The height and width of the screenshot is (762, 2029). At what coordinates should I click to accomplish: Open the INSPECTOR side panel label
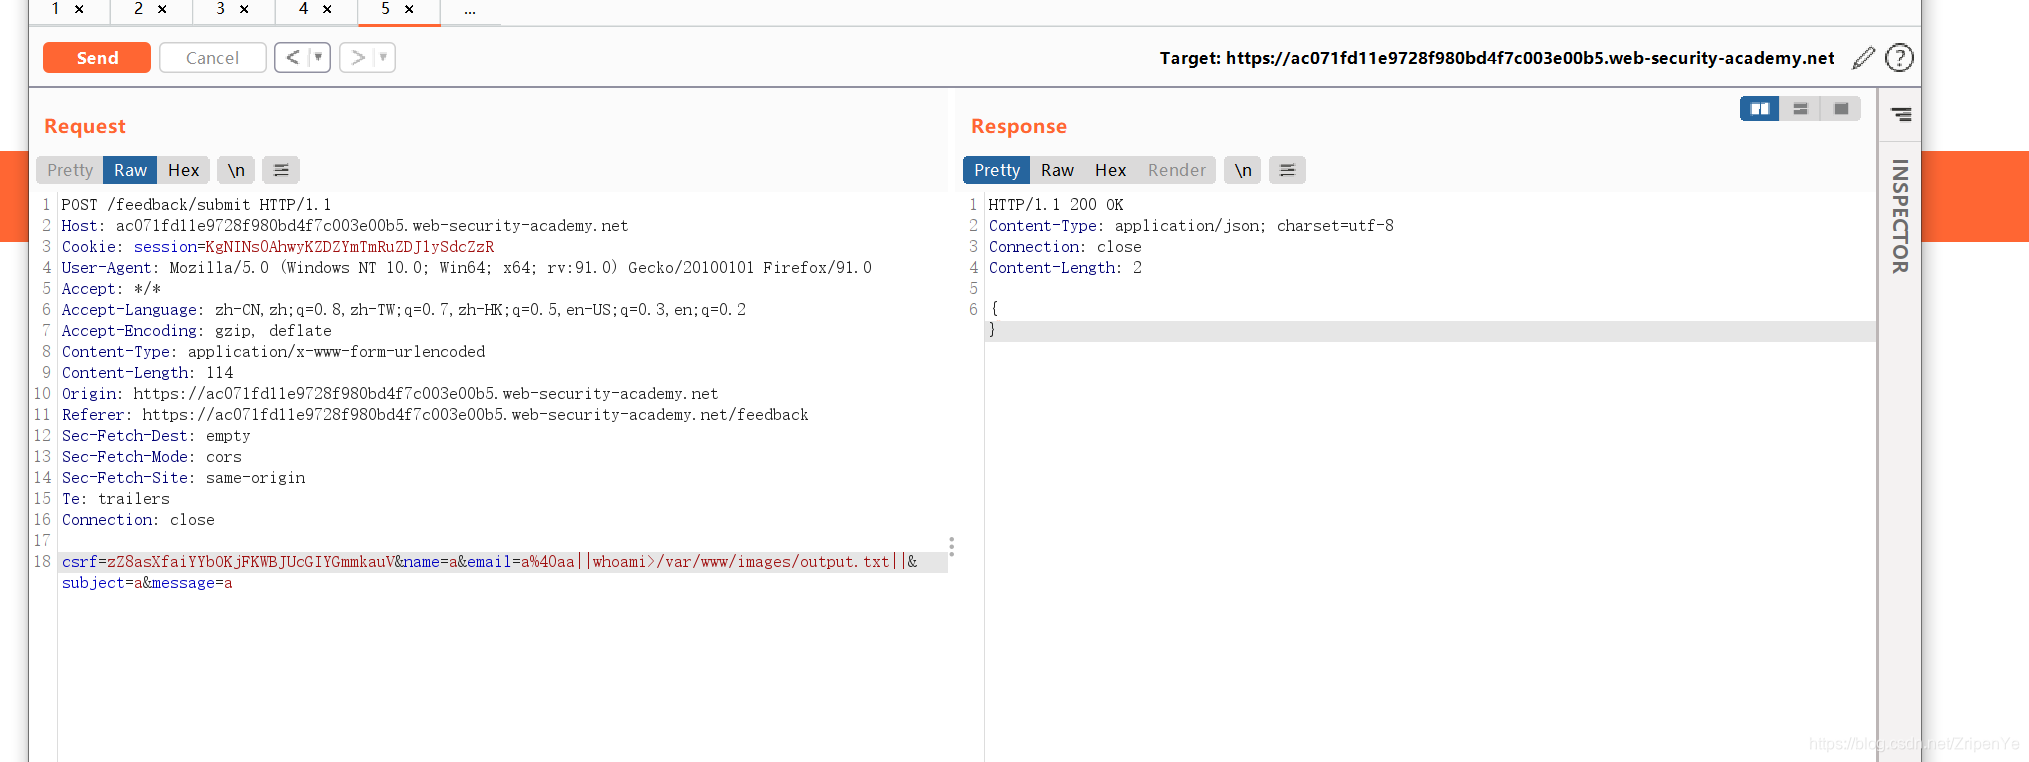(x=1900, y=216)
